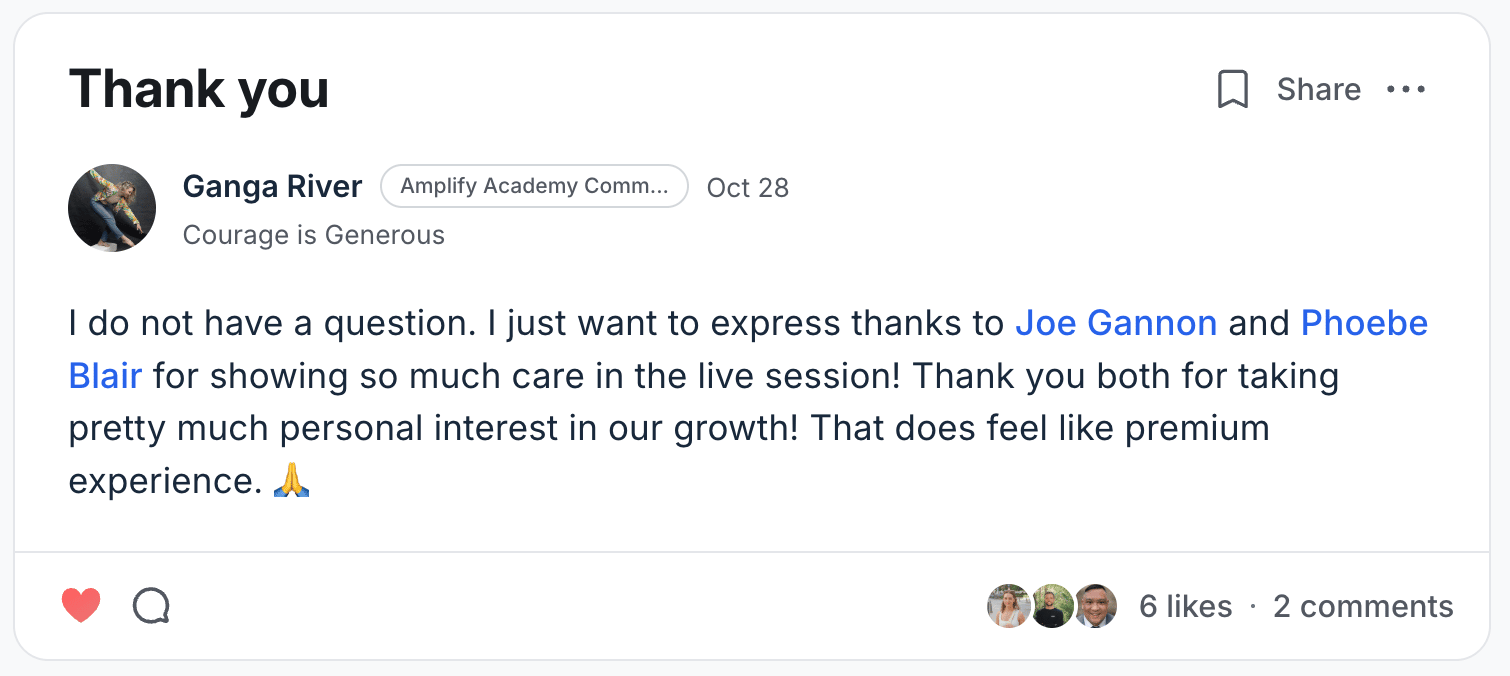Open the three-dot more options menu

1406,90
